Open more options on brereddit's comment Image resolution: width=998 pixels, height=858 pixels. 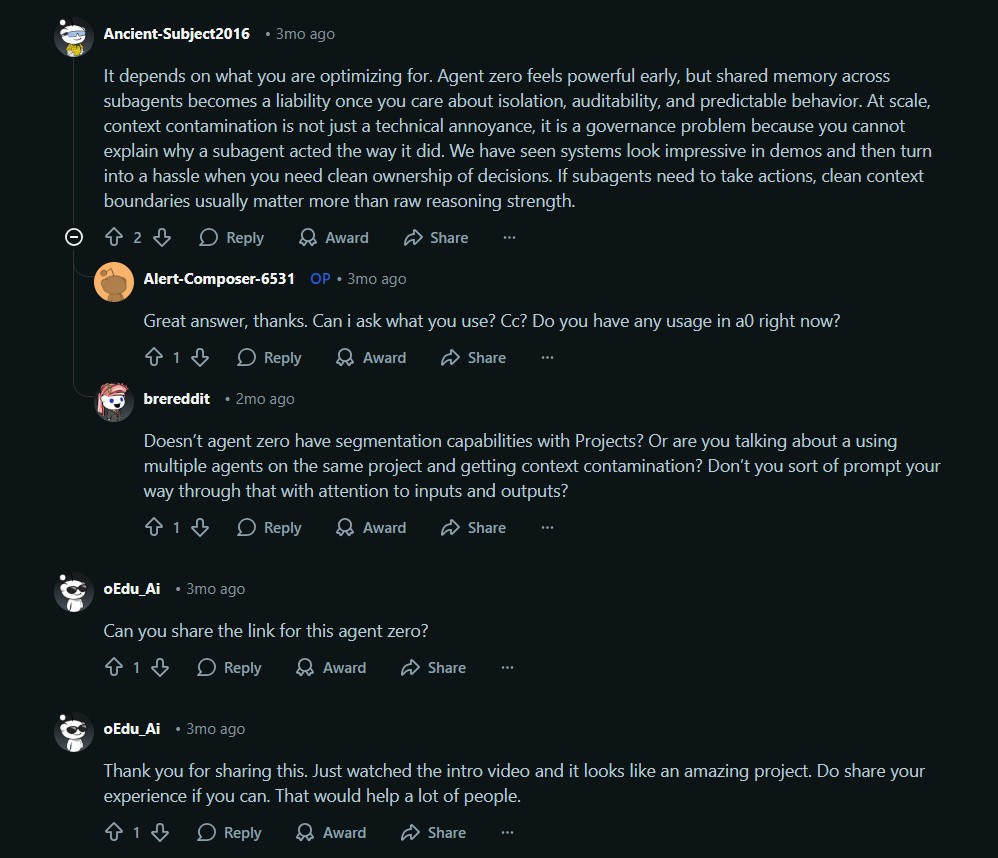coord(547,528)
